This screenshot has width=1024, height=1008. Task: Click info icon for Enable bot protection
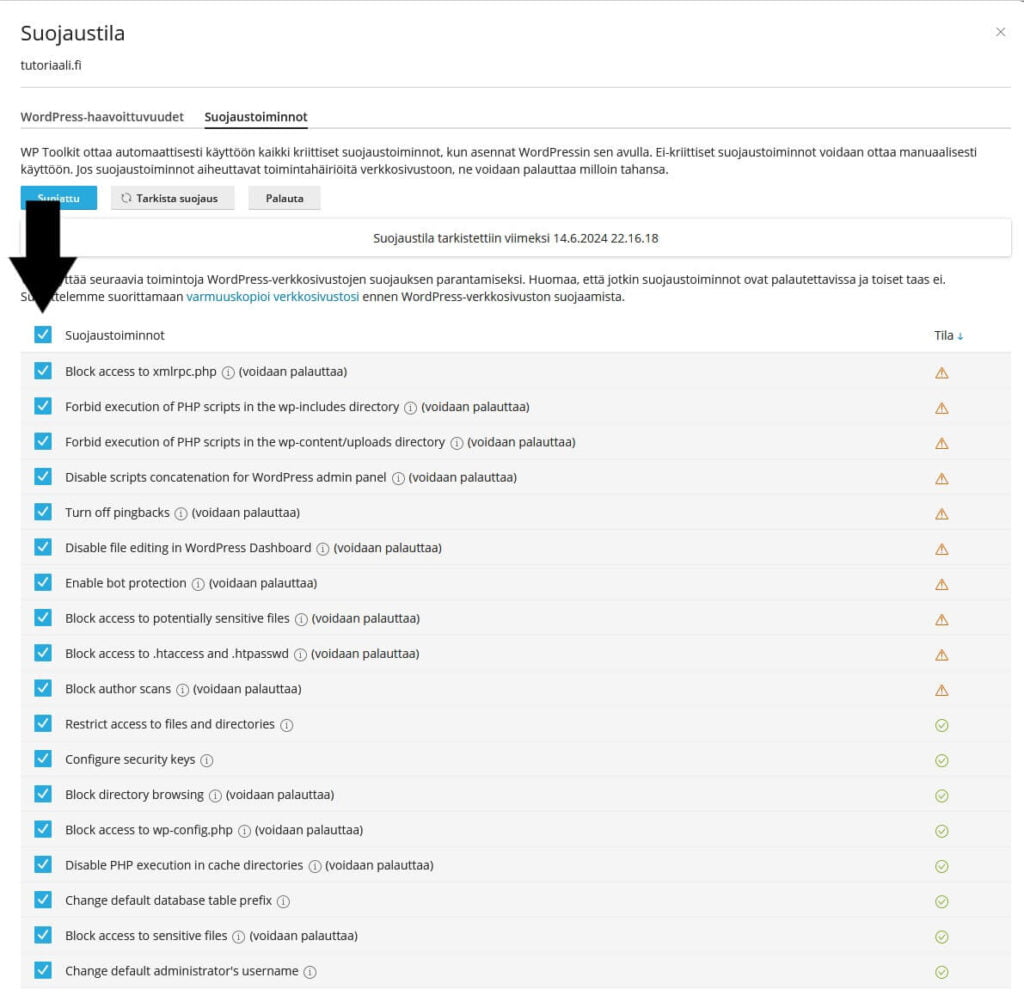tap(198, 584)
